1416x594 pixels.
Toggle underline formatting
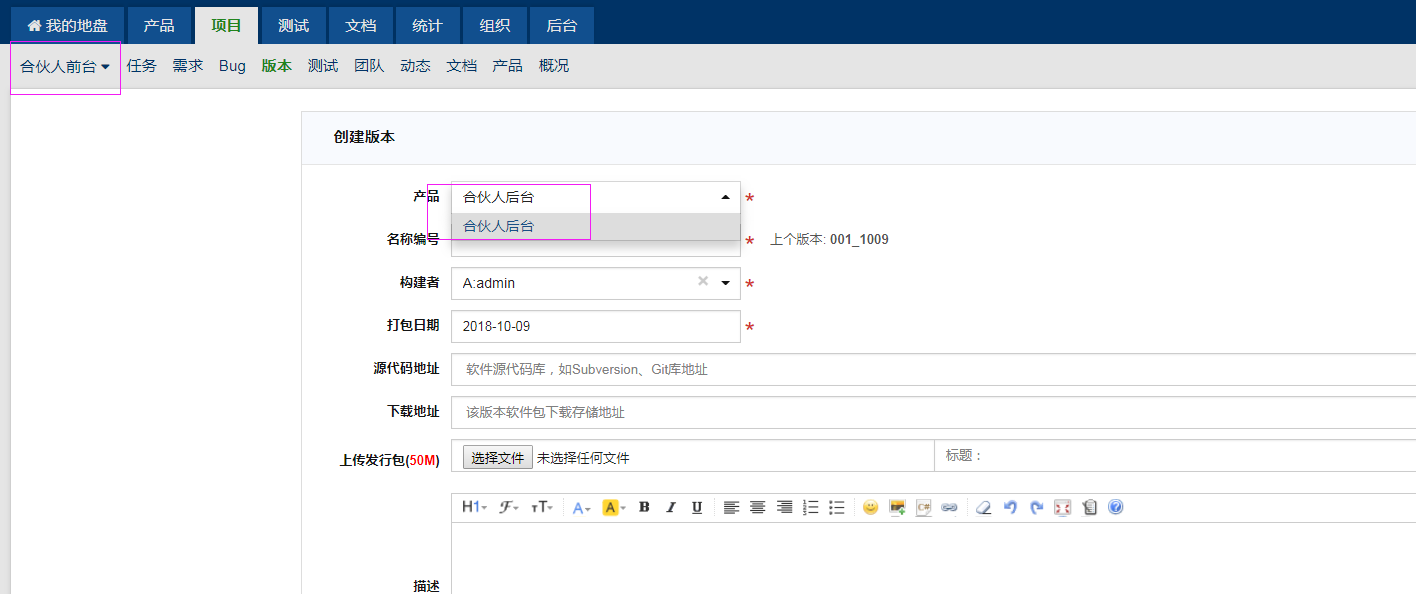(x=697, y=508)
